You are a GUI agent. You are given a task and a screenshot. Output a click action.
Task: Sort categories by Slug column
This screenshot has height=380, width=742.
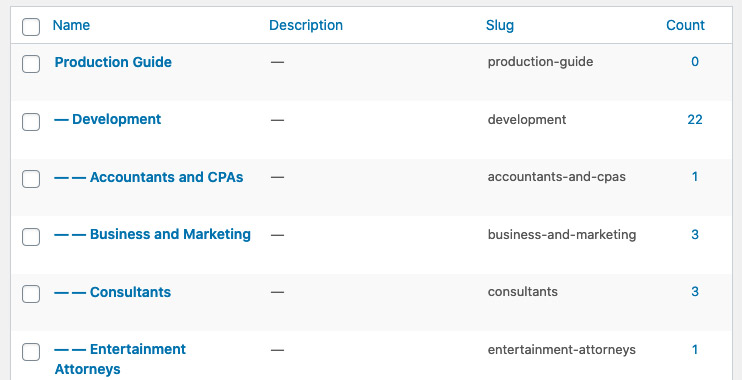(x=500, y=25)
